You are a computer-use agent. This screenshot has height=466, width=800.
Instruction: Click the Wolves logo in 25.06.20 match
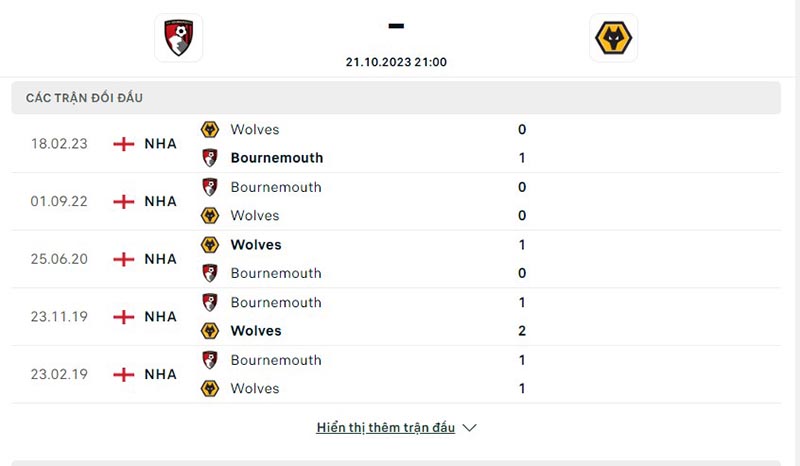pos(210,245)
